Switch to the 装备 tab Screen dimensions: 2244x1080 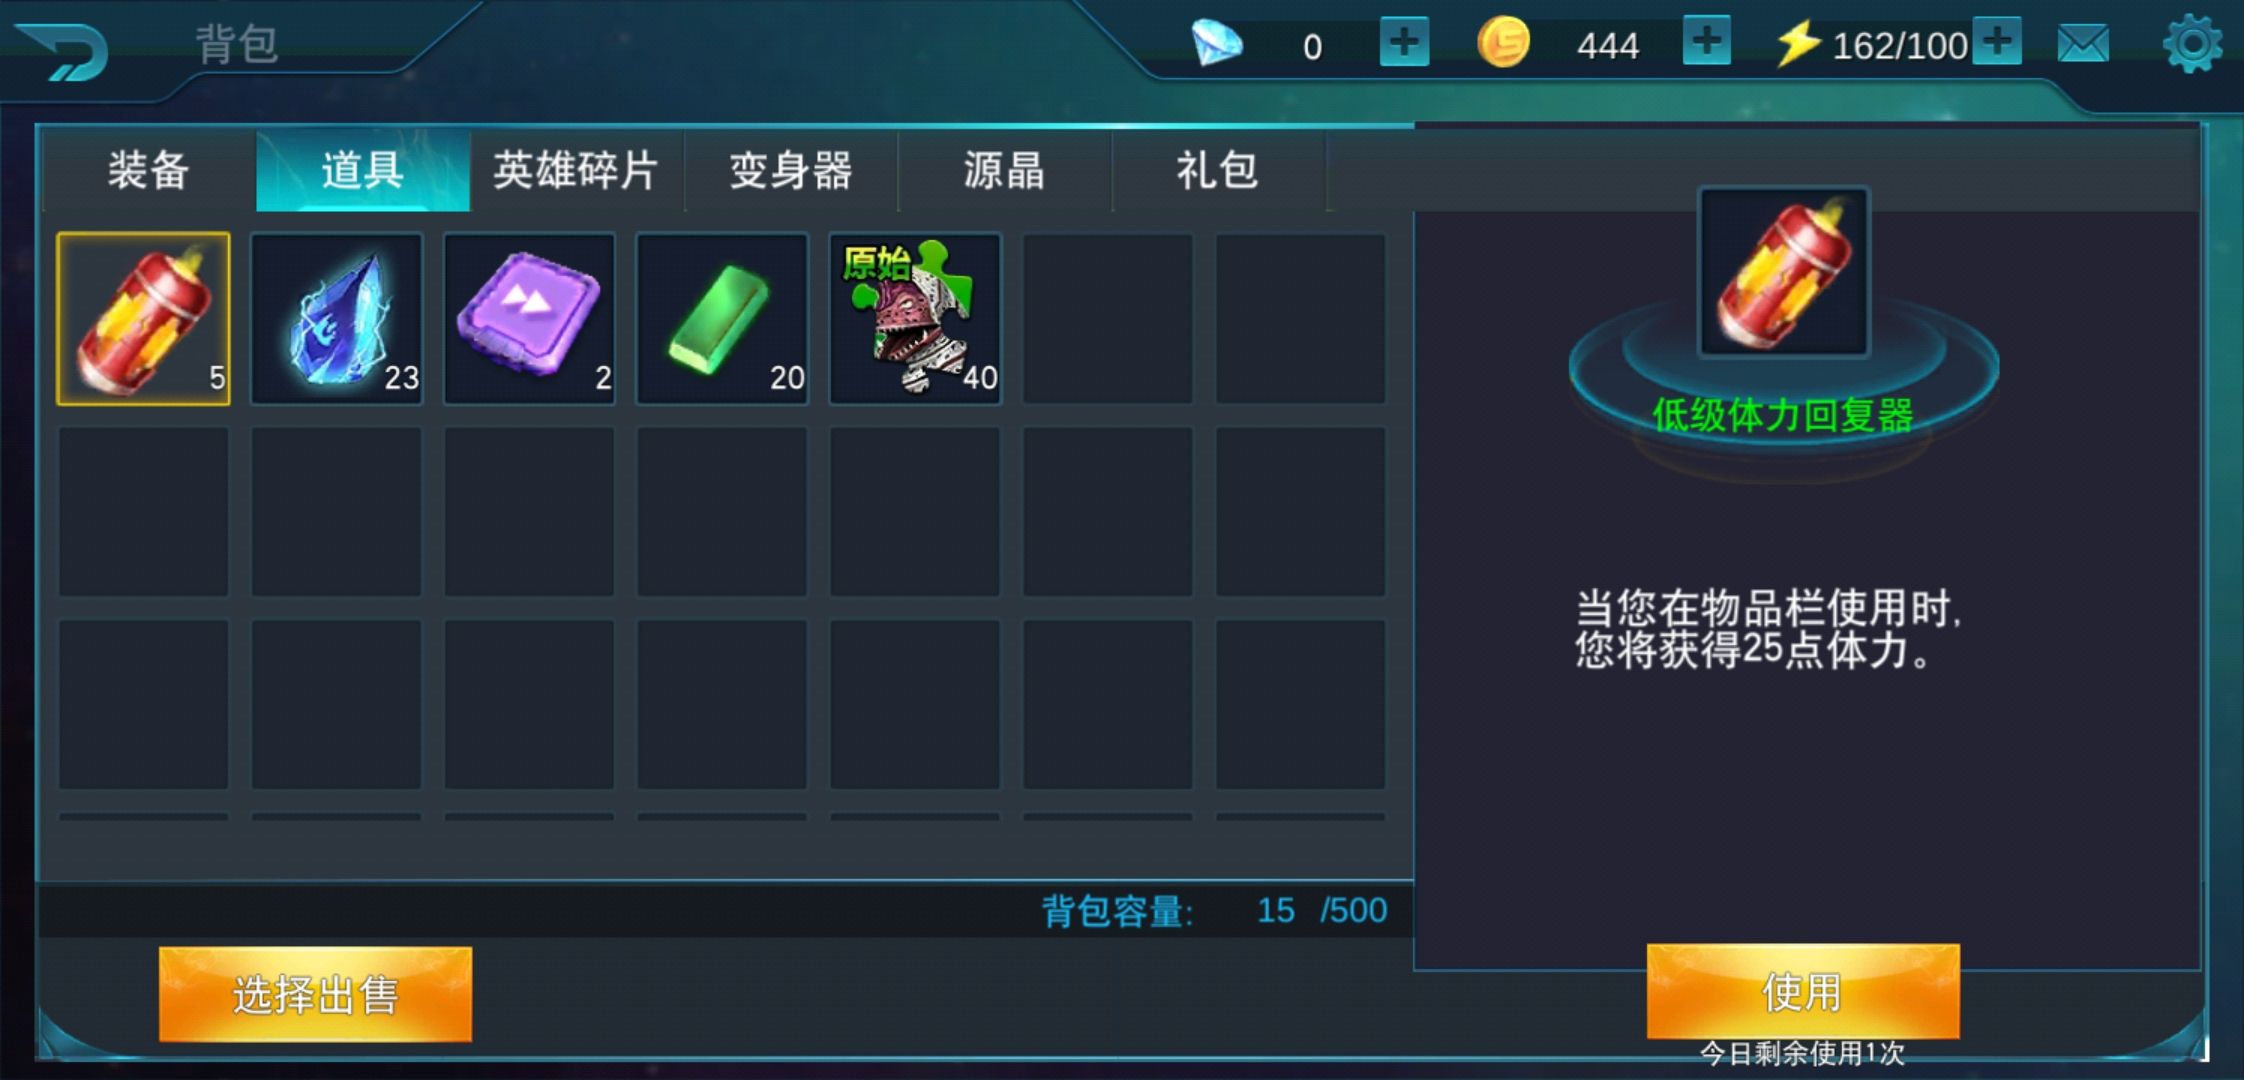(x=149, y=171)
